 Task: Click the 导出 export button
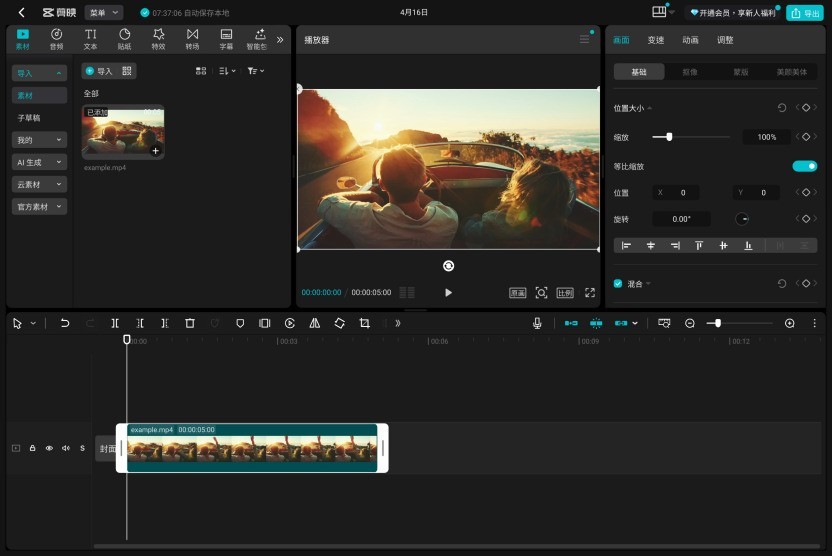click(804, 13)
